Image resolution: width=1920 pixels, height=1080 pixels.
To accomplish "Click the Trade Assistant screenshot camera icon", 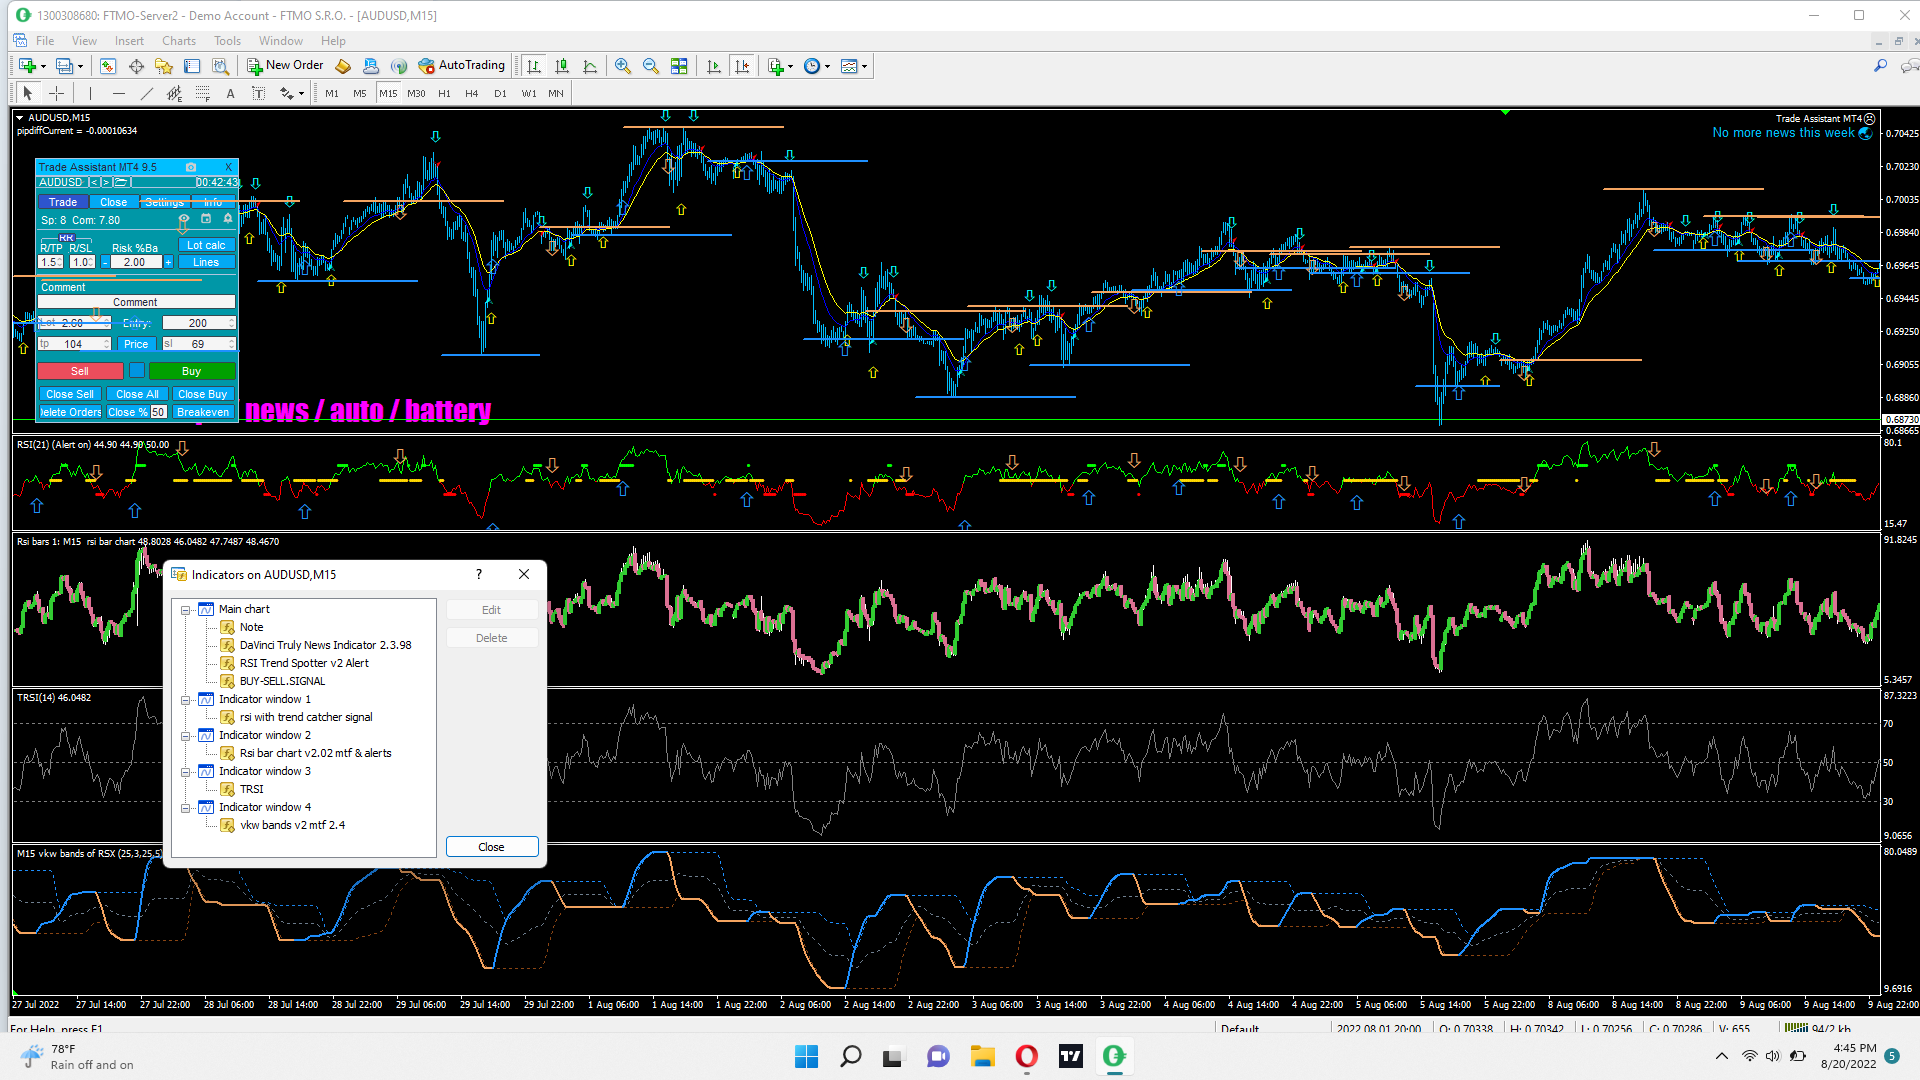I will click(191, 167).
